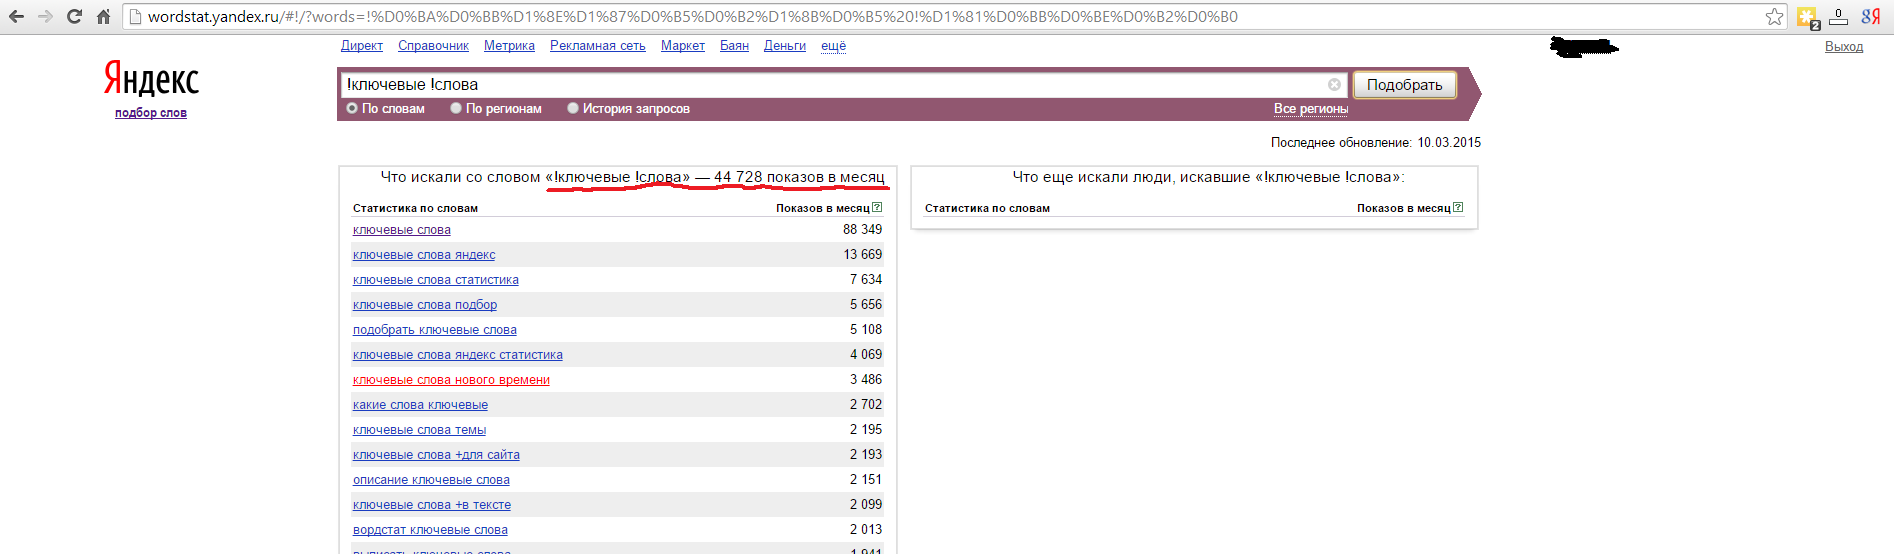Click into the keyword search input field
The height and width of the screenshot is (554, 1894).
pyautogui.click(x=830, y=85)
